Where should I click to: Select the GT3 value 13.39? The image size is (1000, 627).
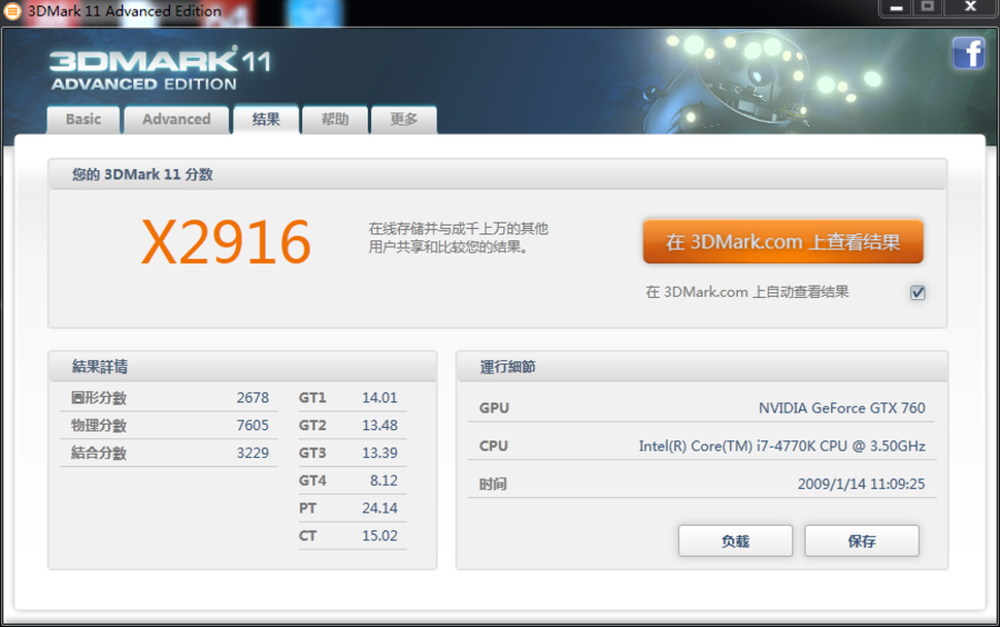coord(379,453)
